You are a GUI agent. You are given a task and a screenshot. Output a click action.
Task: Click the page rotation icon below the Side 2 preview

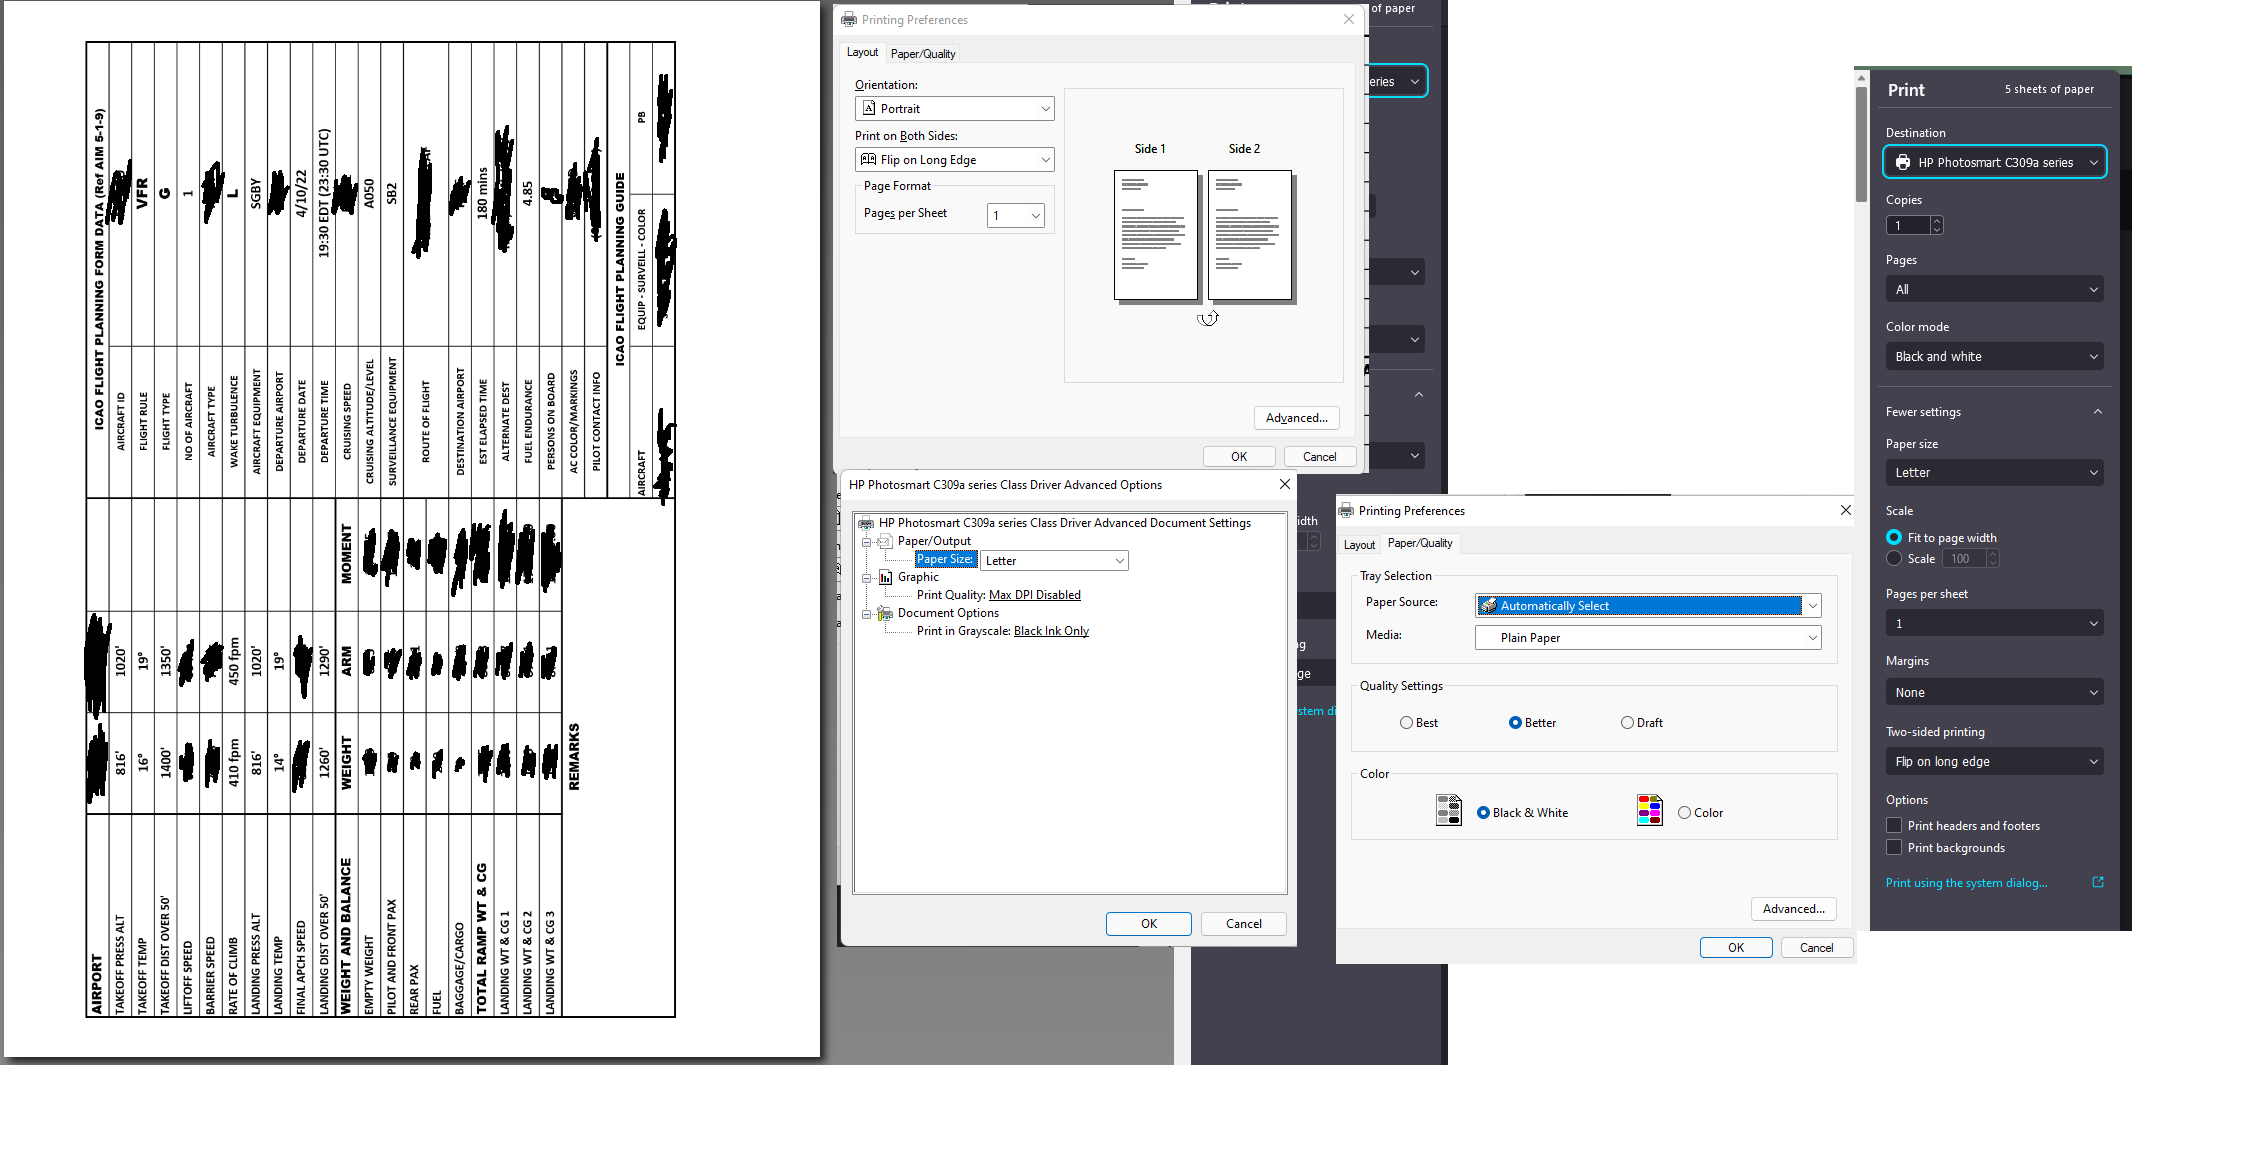(1207, 317)
